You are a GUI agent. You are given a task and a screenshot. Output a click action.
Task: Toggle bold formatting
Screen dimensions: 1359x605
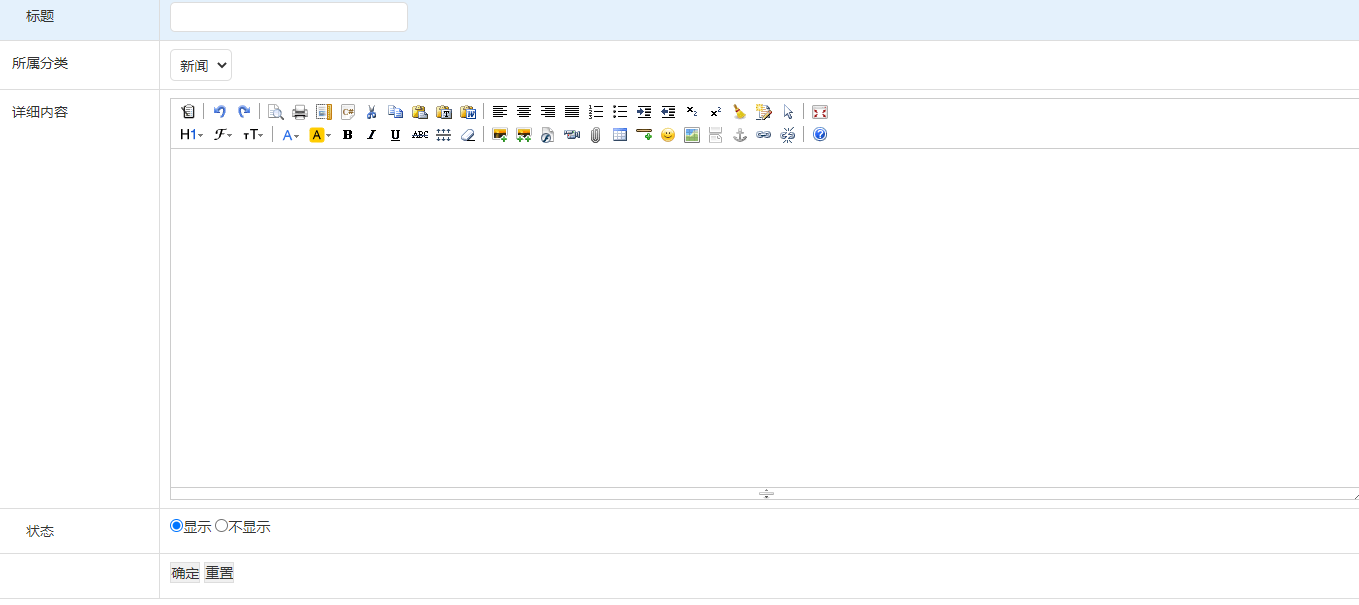coord(347,135)
